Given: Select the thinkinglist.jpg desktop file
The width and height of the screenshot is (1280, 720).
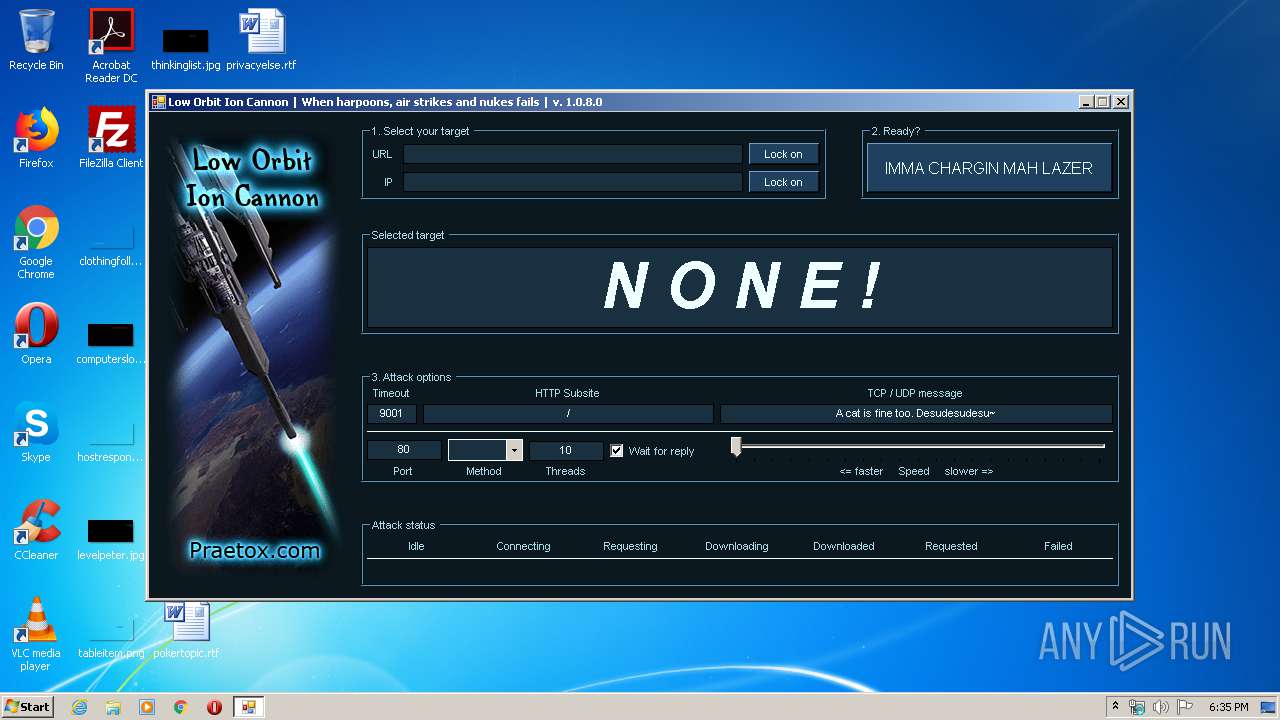Looking at the screenshot, I should coord(186,49).
